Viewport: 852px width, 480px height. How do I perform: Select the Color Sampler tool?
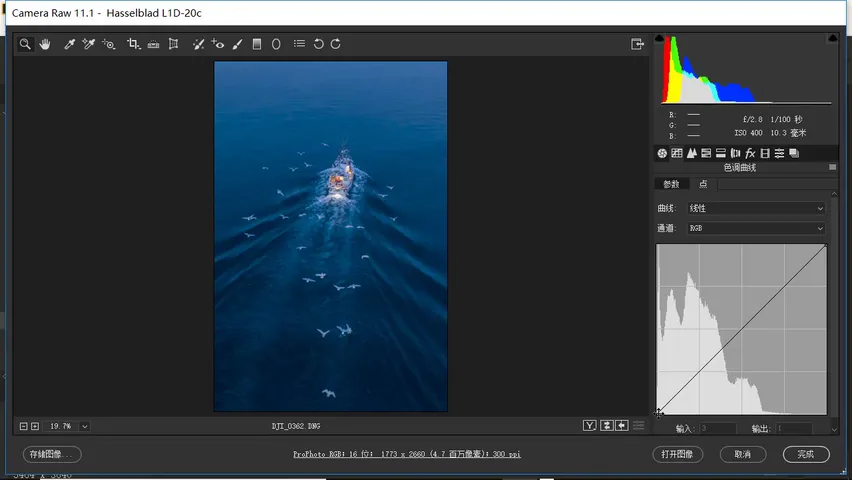[x=89, y=44]
